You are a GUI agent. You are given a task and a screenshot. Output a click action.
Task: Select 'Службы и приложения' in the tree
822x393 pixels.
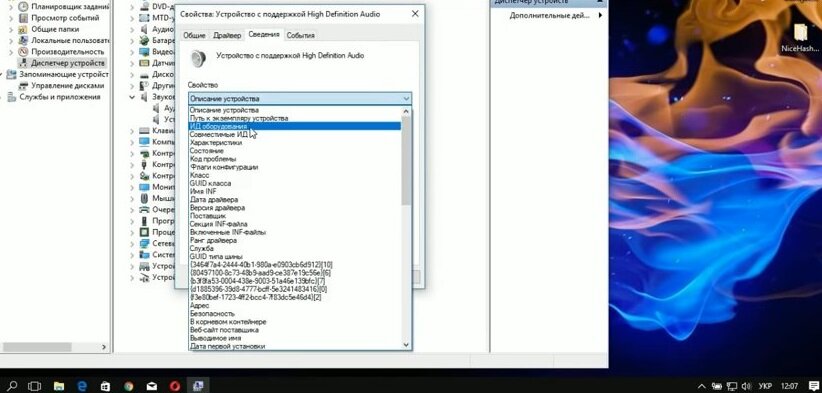[x=60, y=97]
